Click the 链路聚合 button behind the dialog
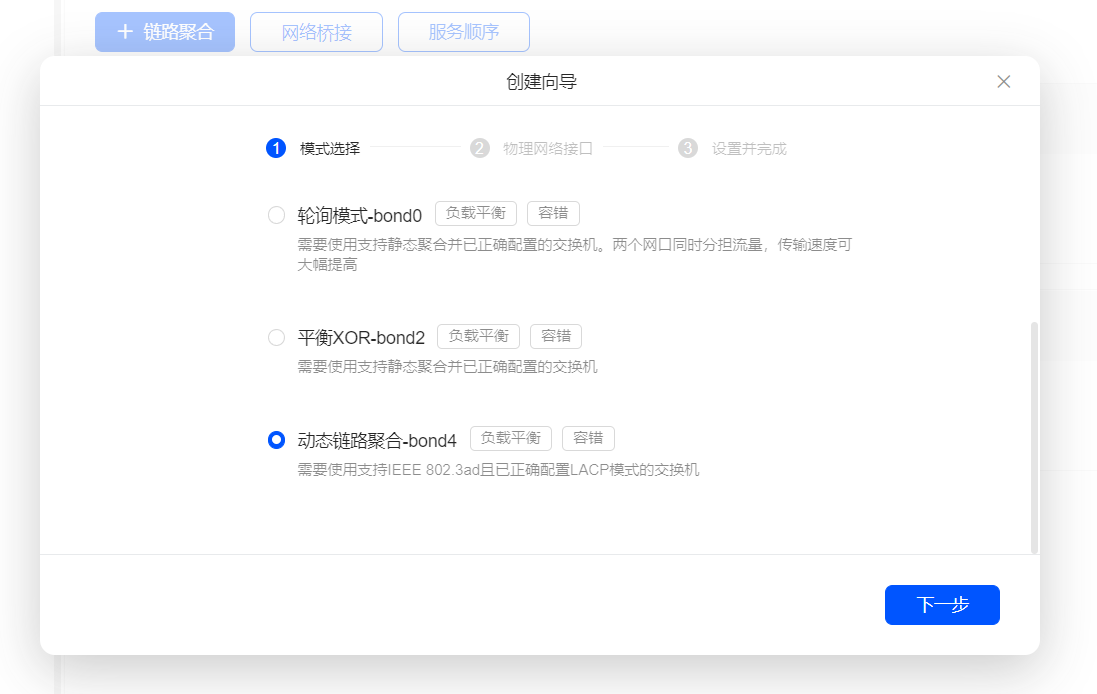 165,32
